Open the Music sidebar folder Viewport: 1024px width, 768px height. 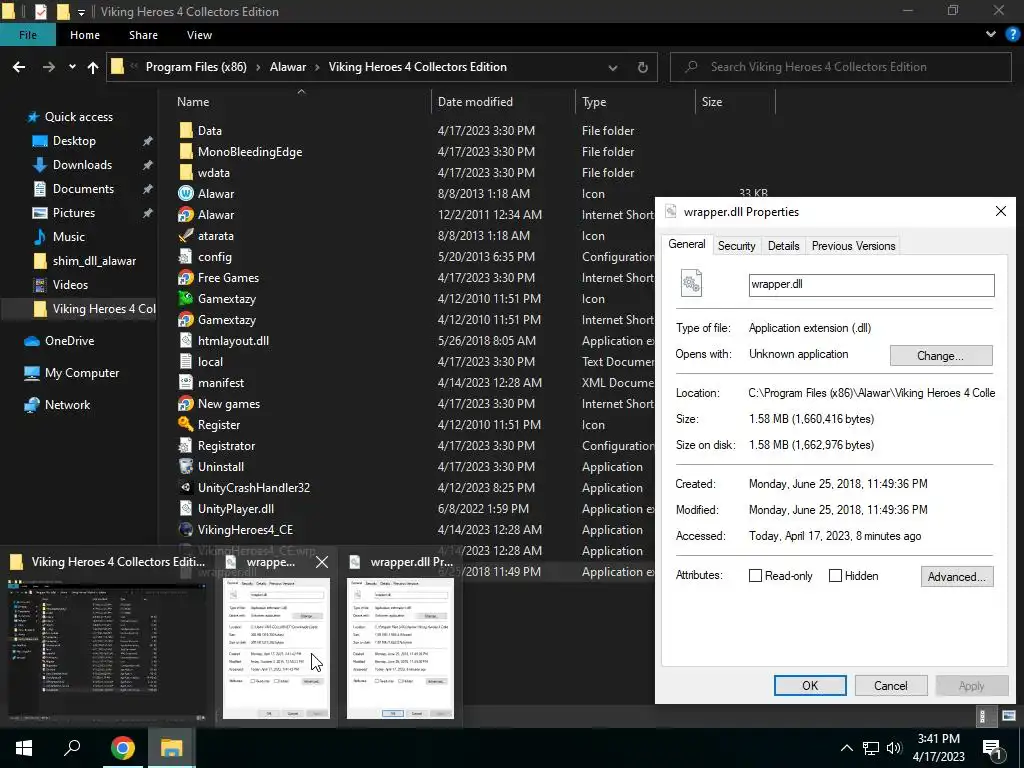pos(69,236)
